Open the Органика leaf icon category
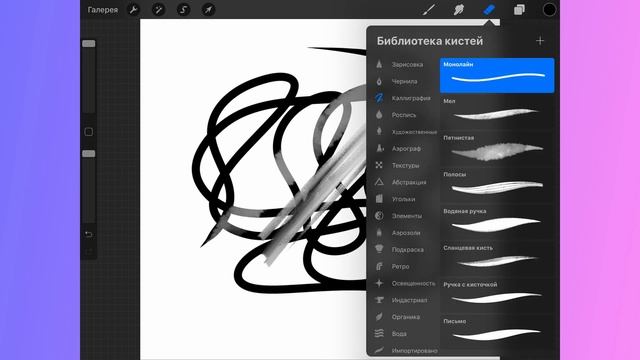 (379, 316)
